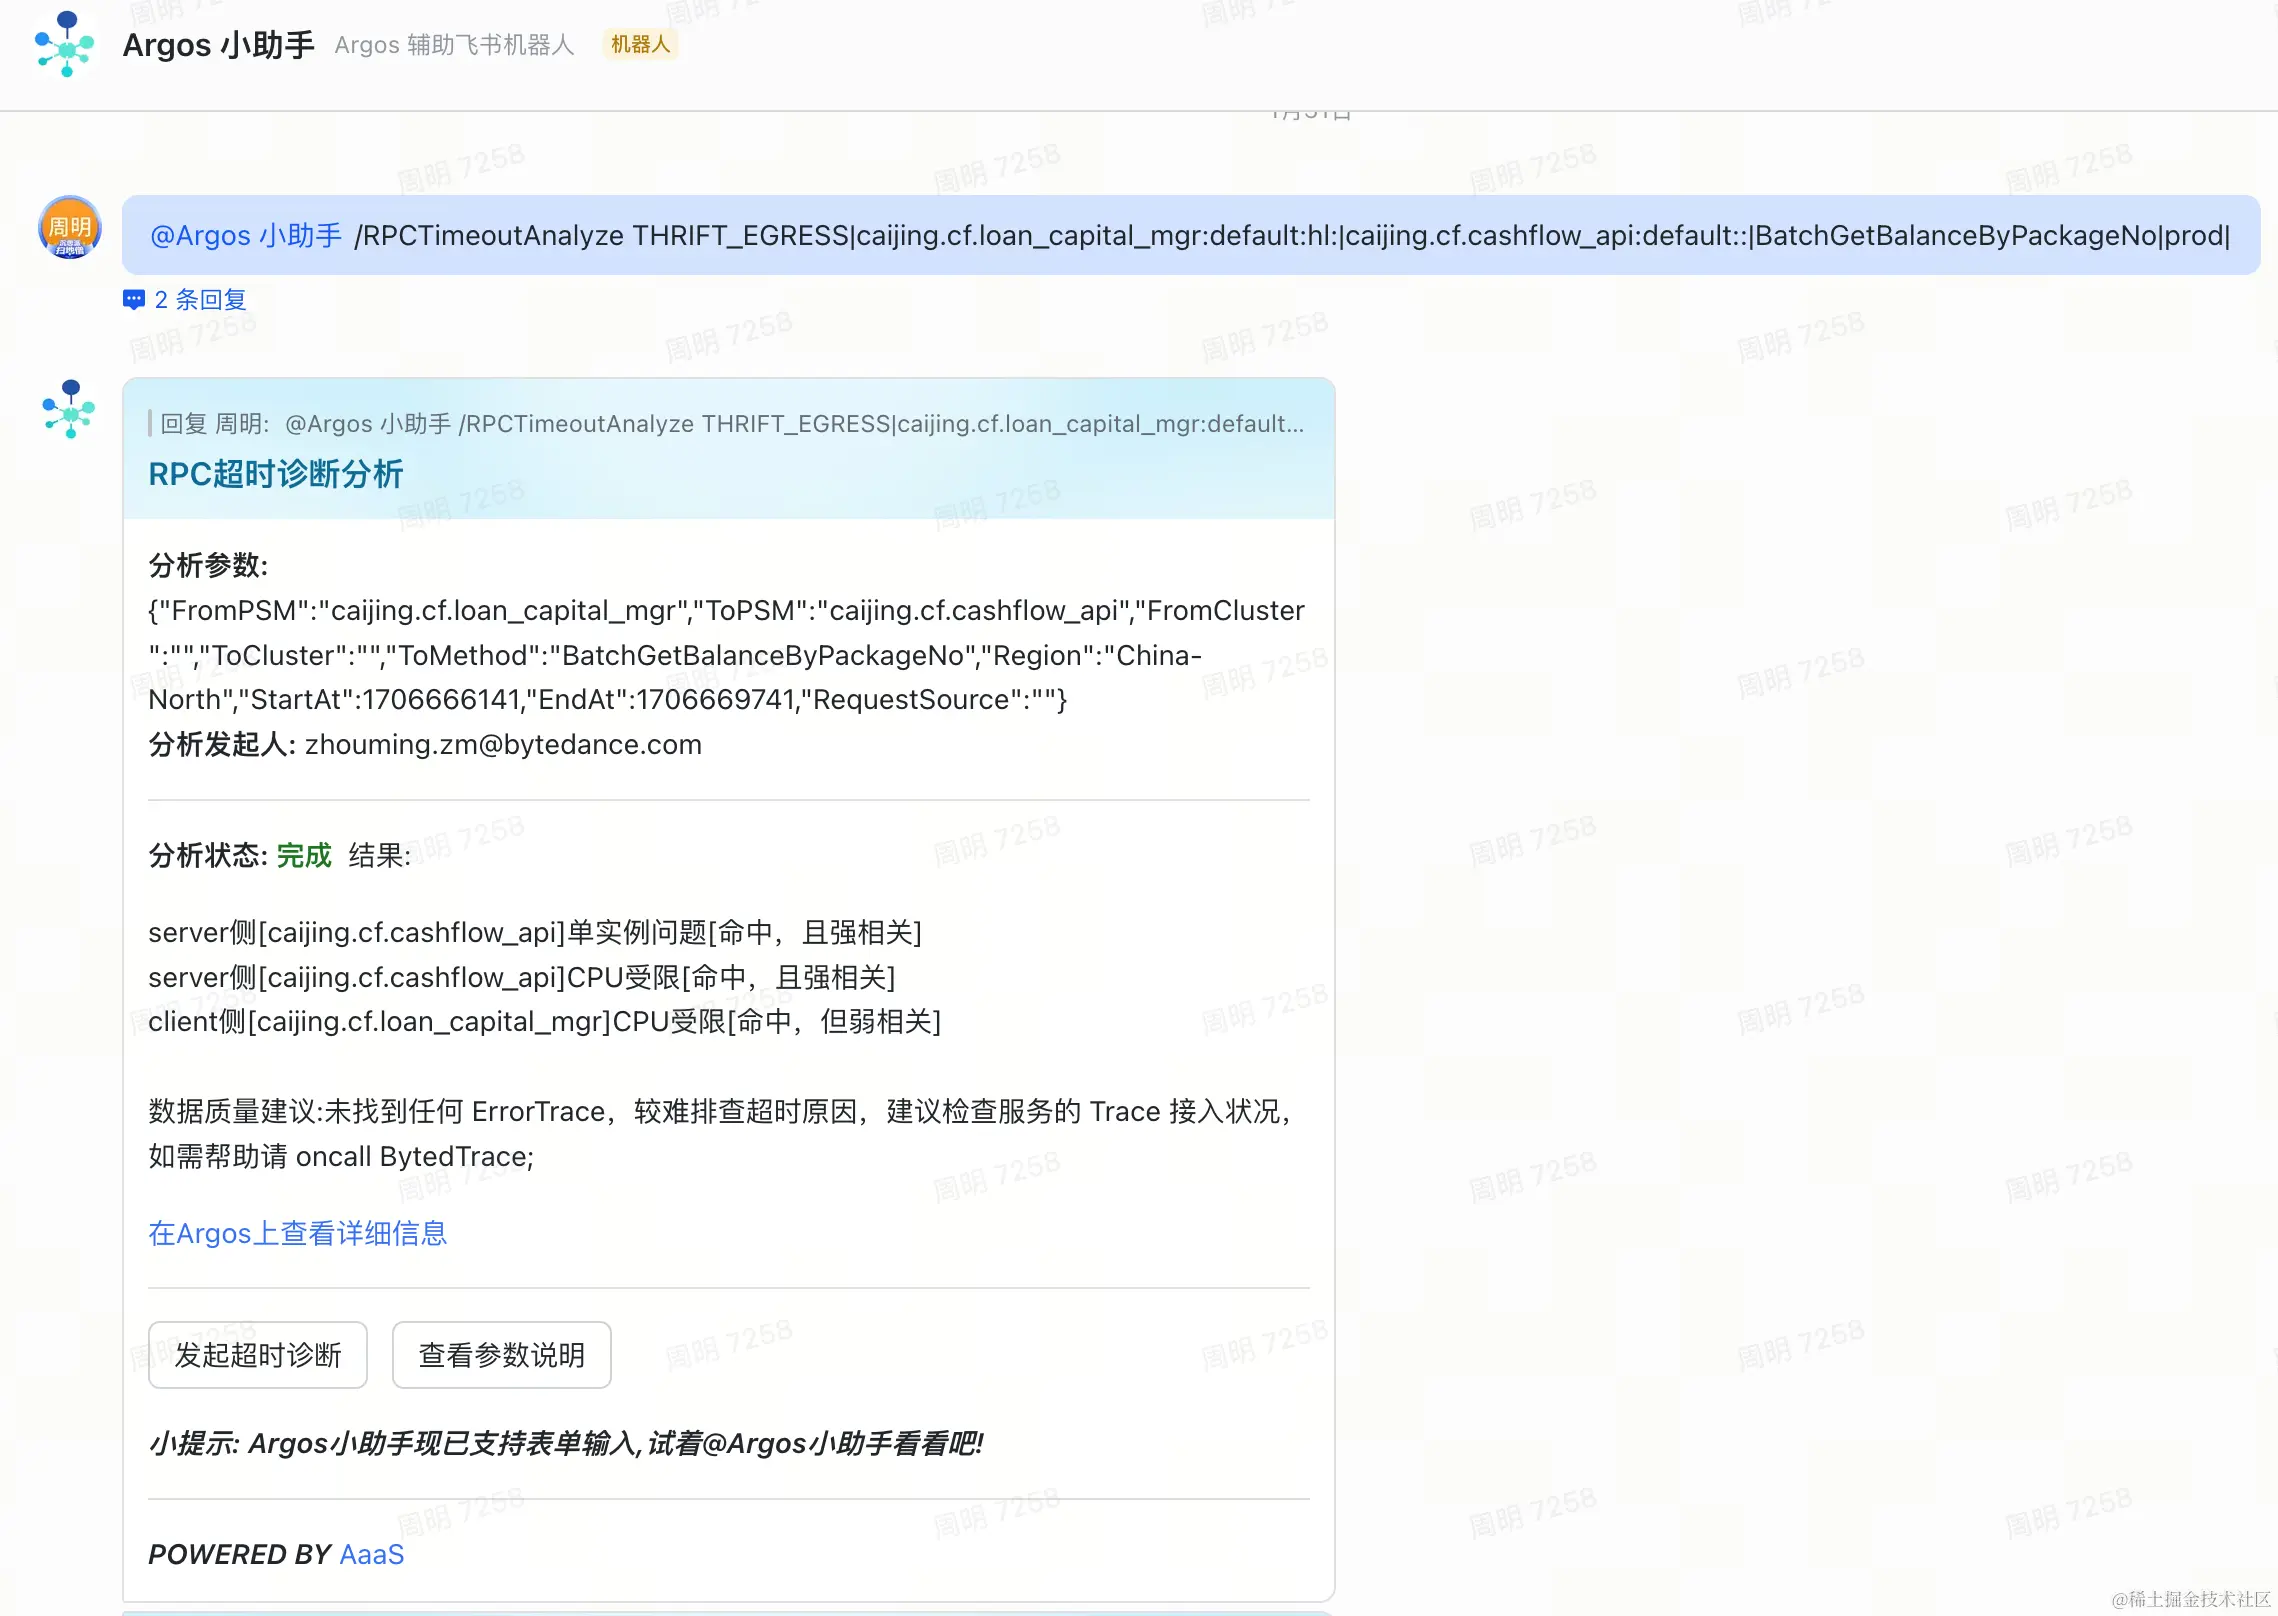Click the 机器人 tag badge
Screen dimensions: 2278x1616
click(640, 44)
